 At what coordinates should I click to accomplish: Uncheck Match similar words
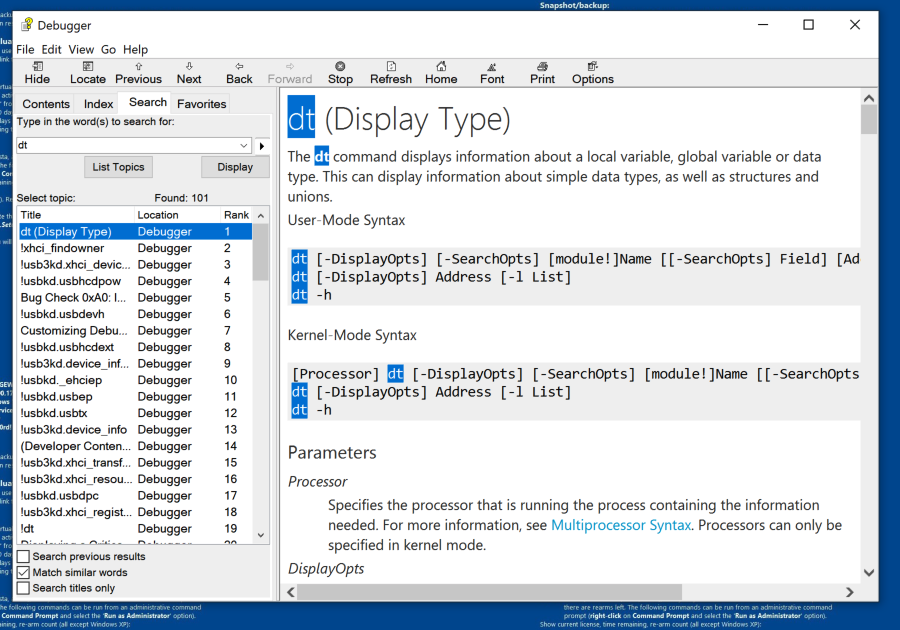tap(23, 572)
